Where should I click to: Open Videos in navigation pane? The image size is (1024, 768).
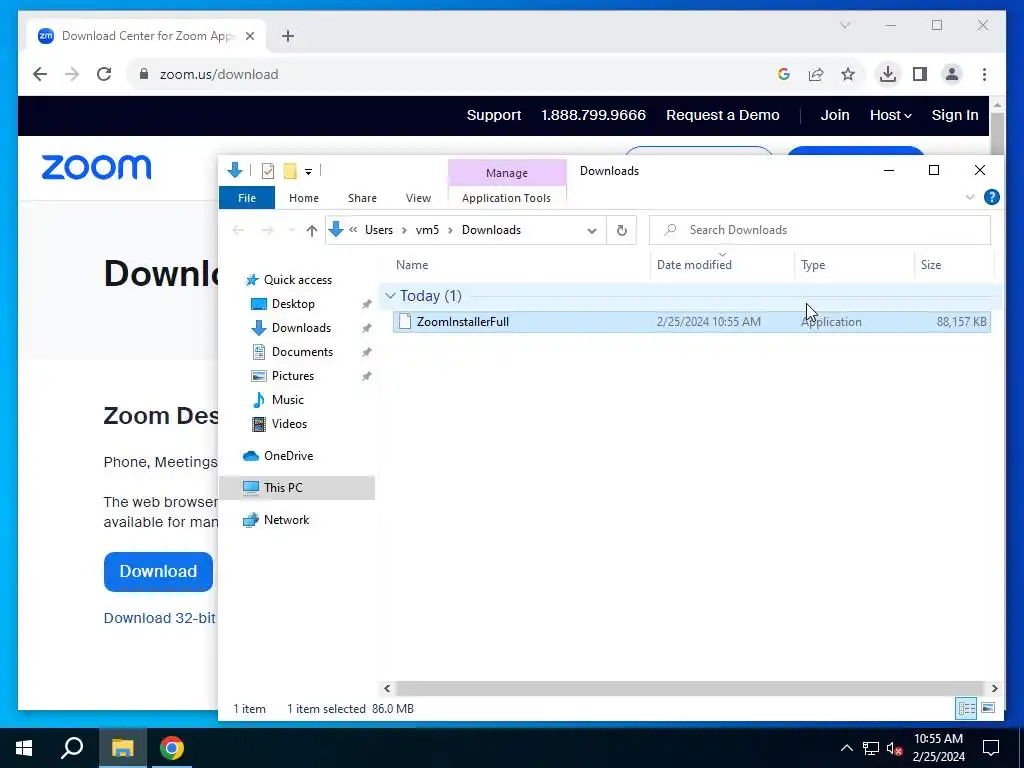tap(289, 424)
